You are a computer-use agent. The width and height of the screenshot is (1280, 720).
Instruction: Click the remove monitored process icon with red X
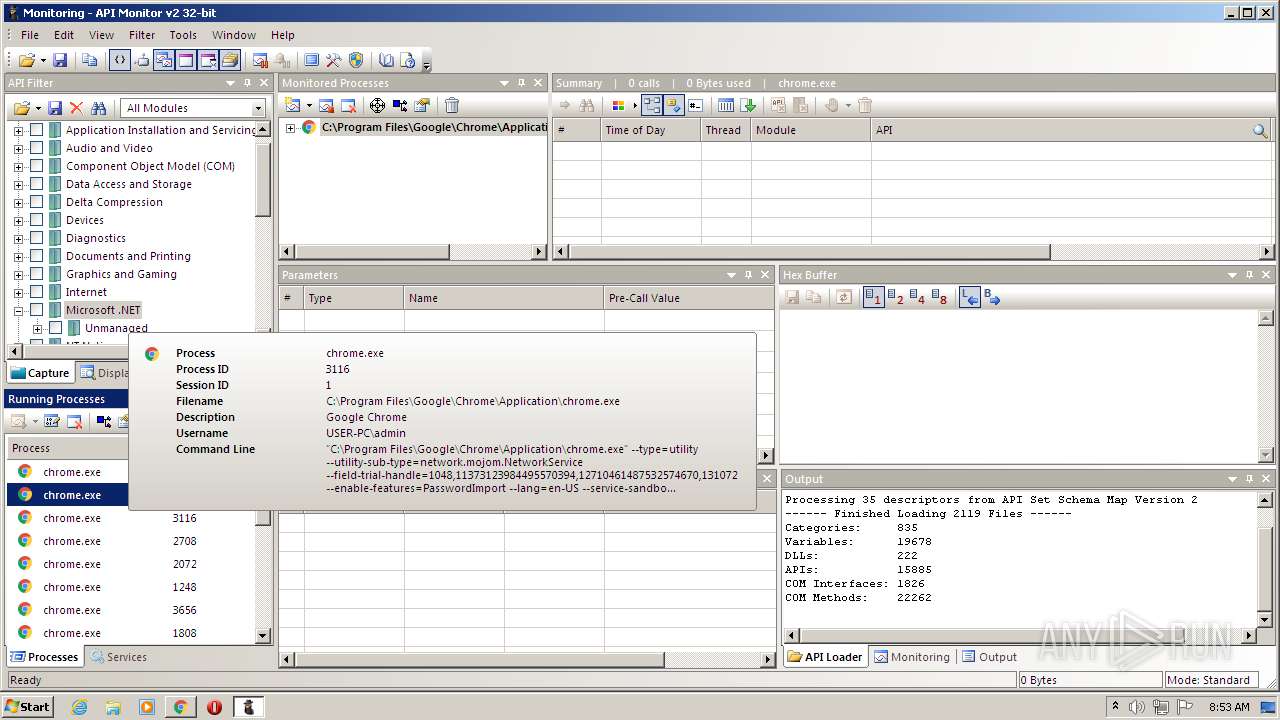pyautogui.click(x=349, y=105)
